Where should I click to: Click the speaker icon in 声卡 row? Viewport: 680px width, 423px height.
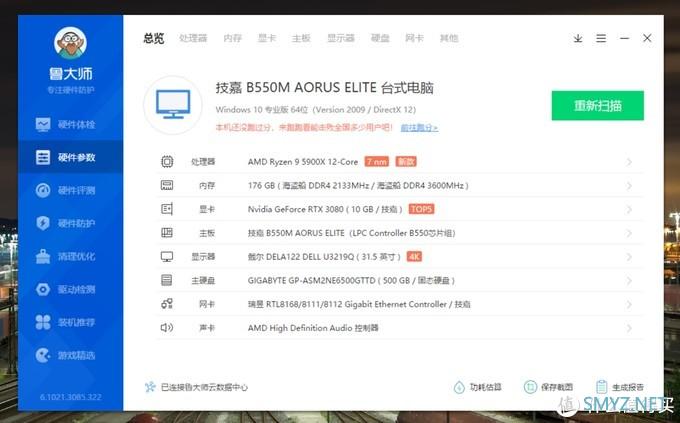click(167, 328)
